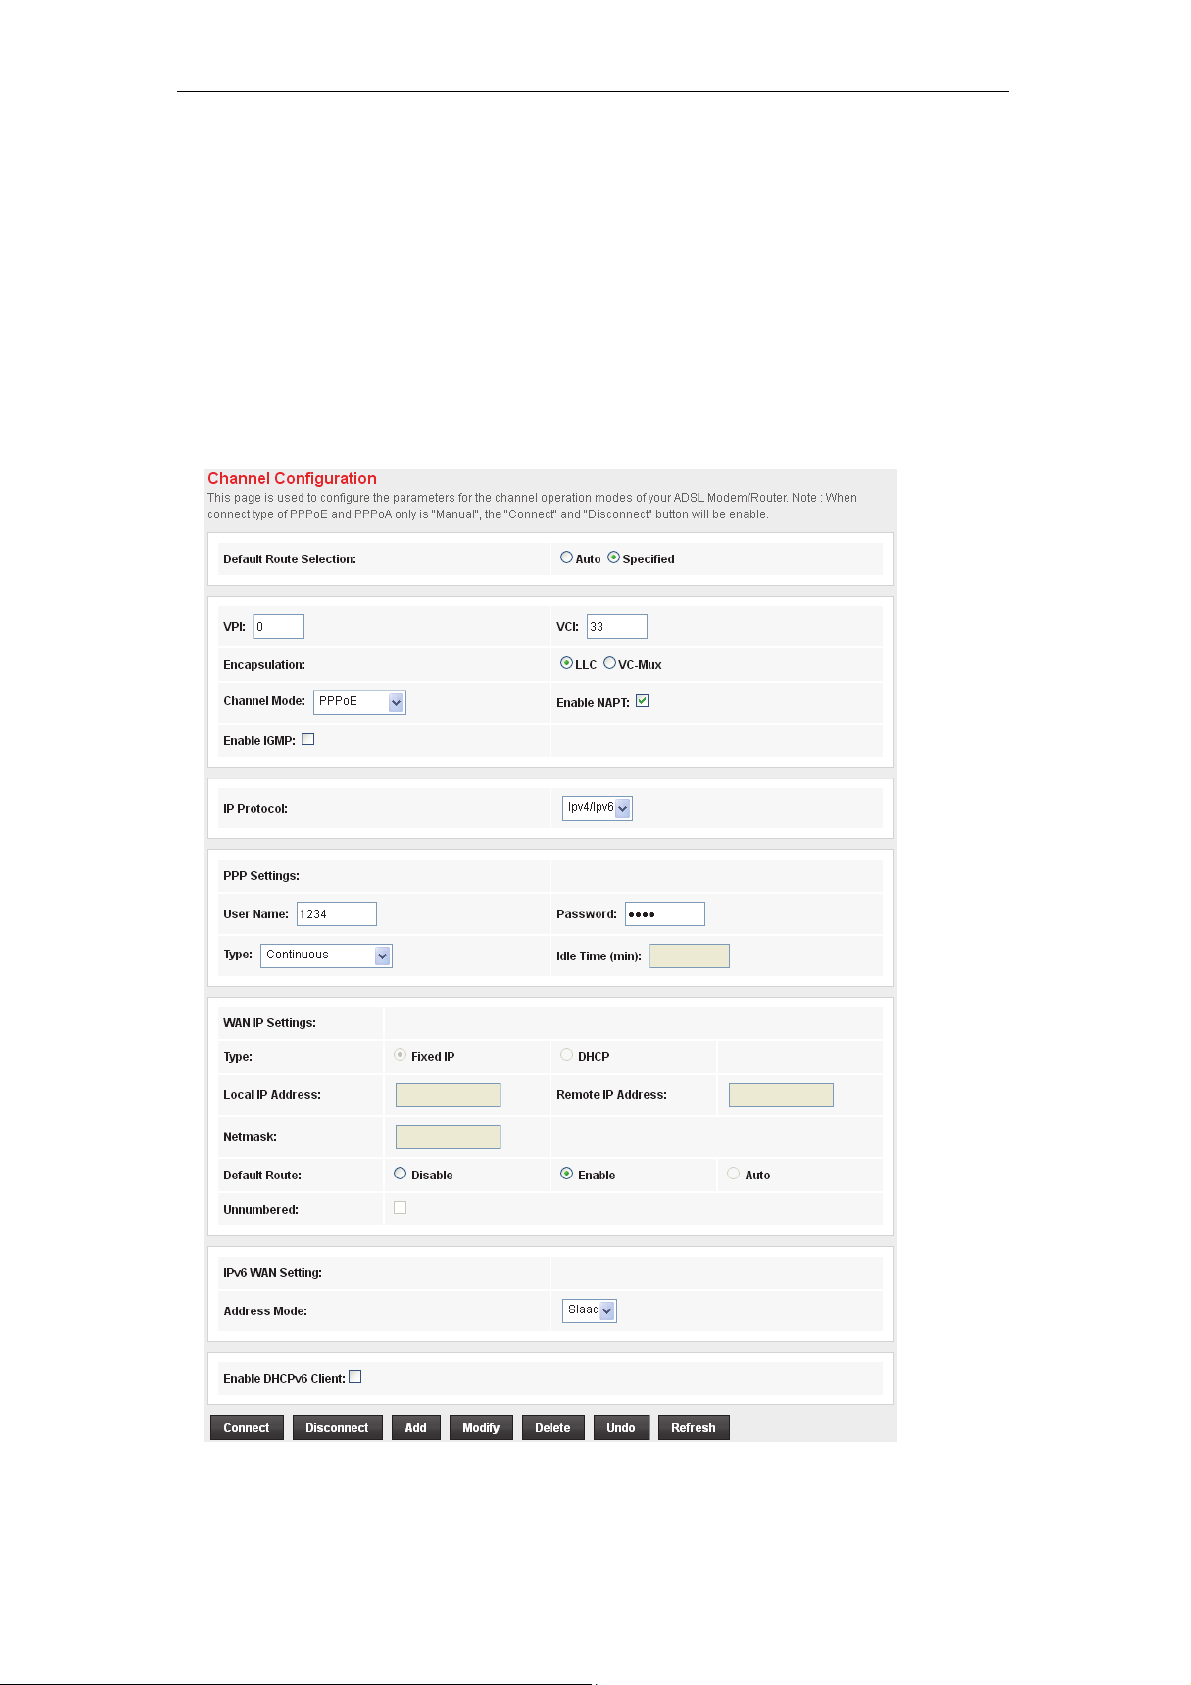1191x1685 pixels.
Task: Click the Add button
Action: coord(416,1428)
